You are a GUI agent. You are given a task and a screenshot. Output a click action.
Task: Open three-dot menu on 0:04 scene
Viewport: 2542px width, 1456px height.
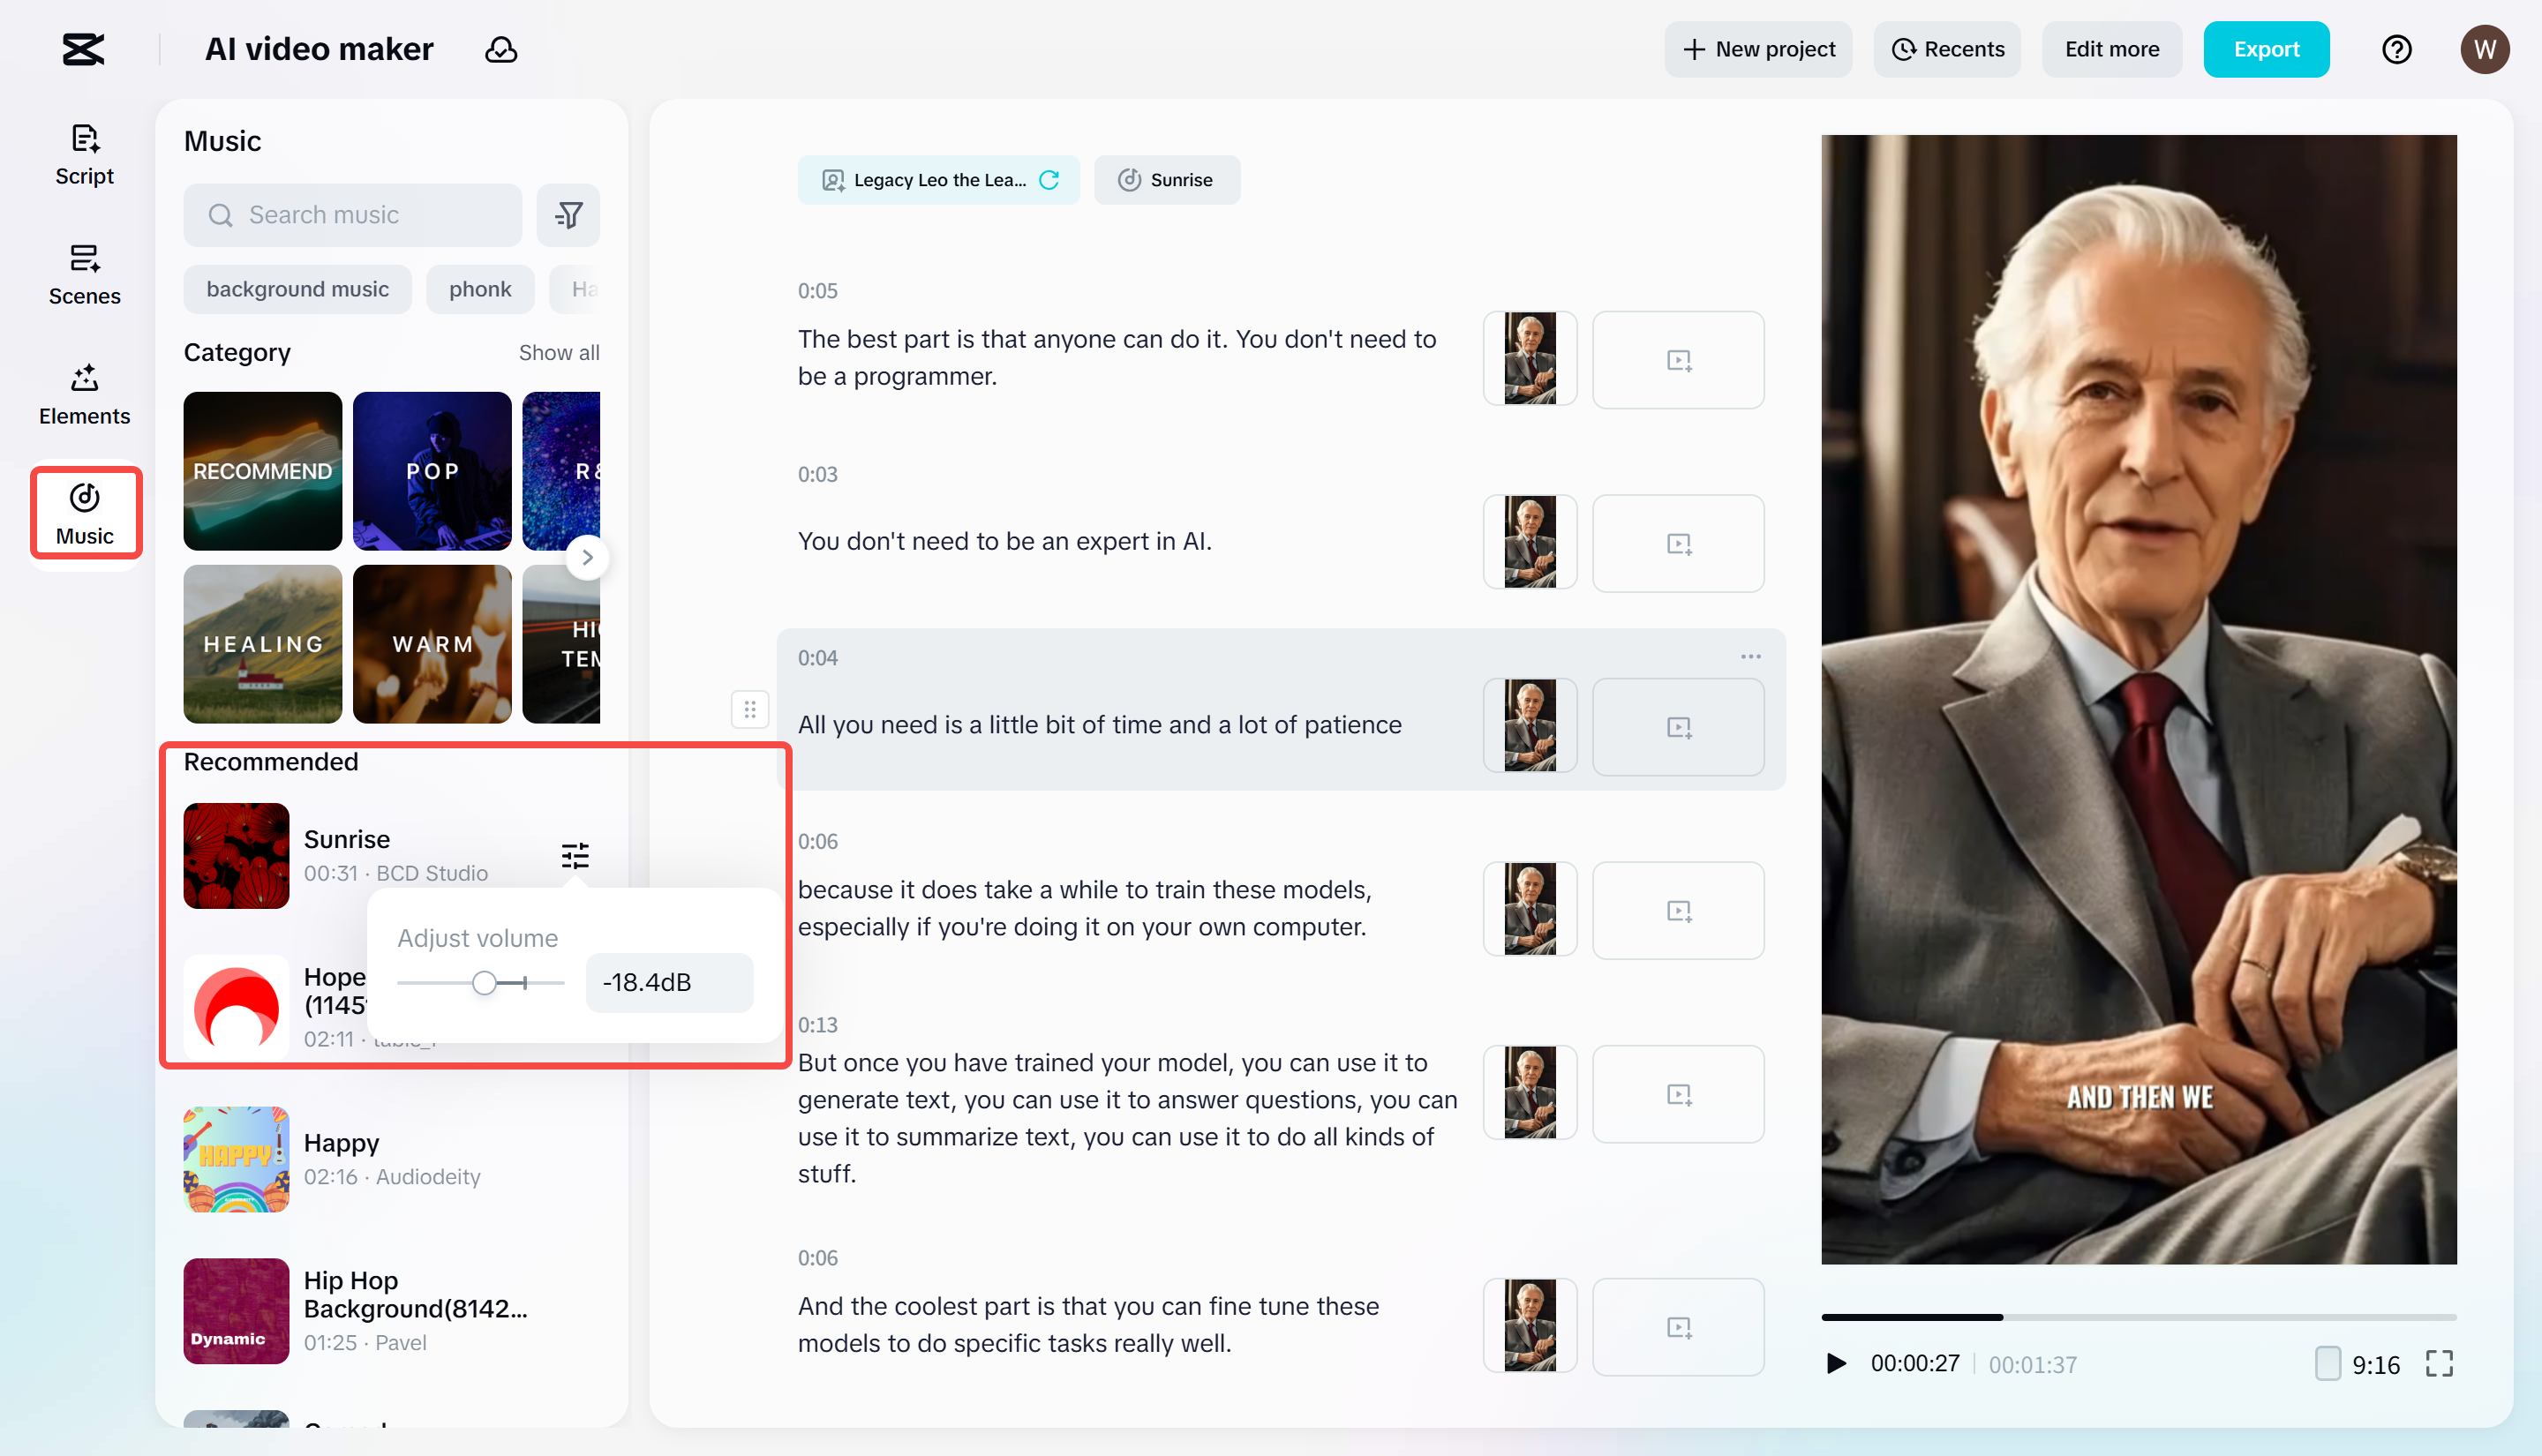[x=1750, y=657]
